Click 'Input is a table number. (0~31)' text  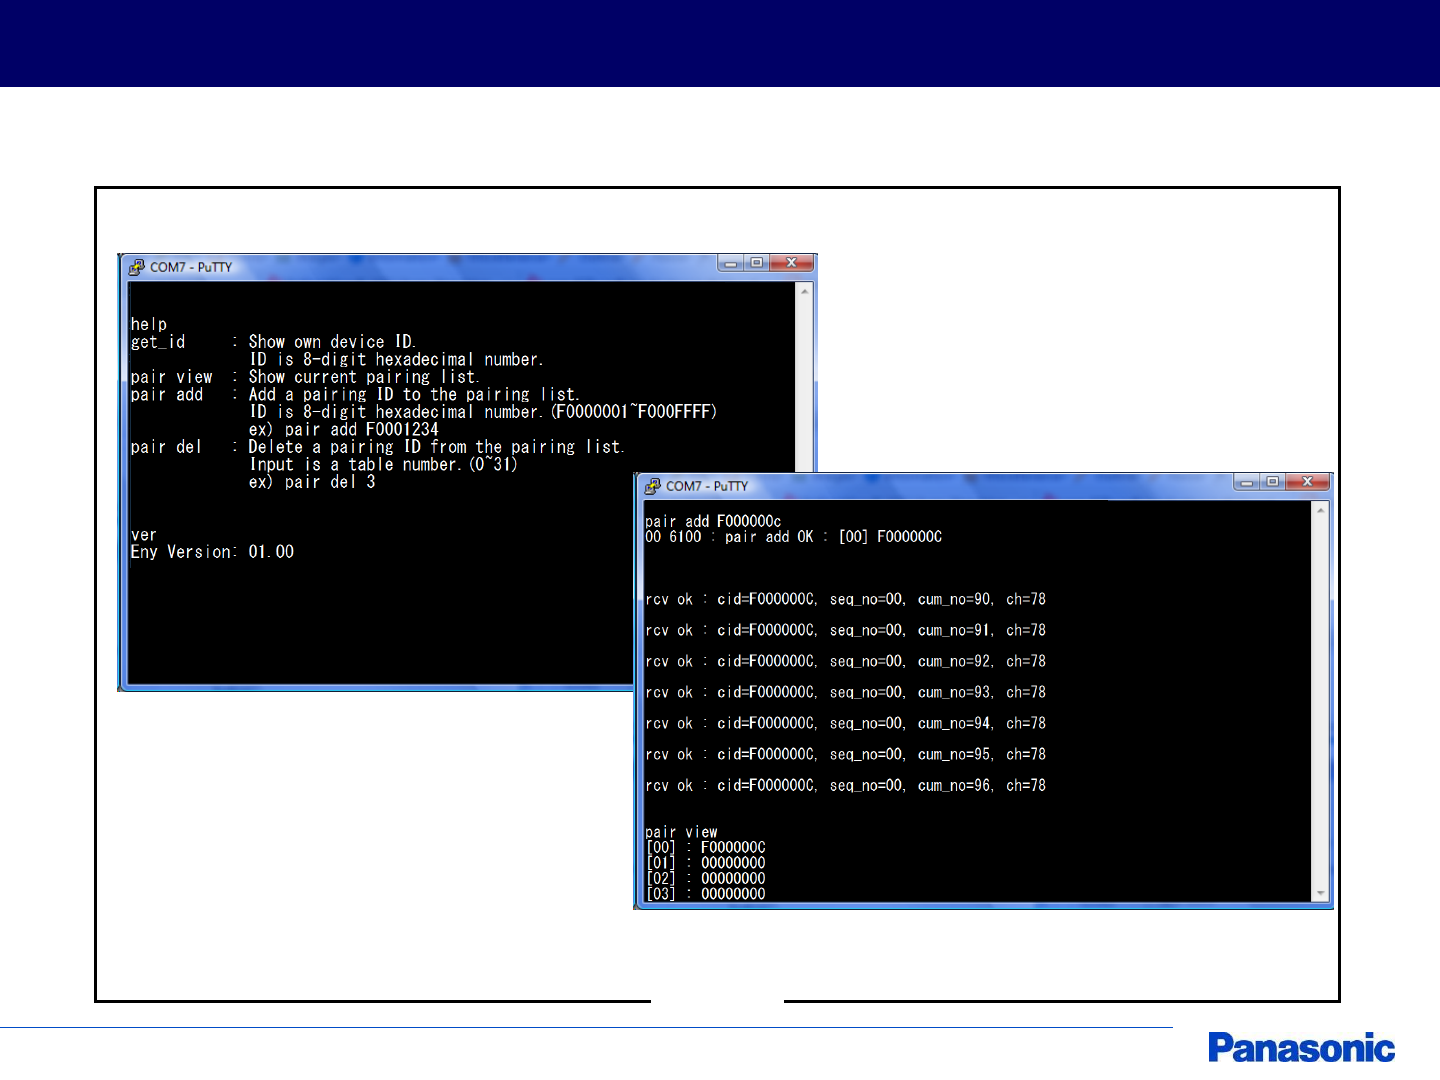384,465
